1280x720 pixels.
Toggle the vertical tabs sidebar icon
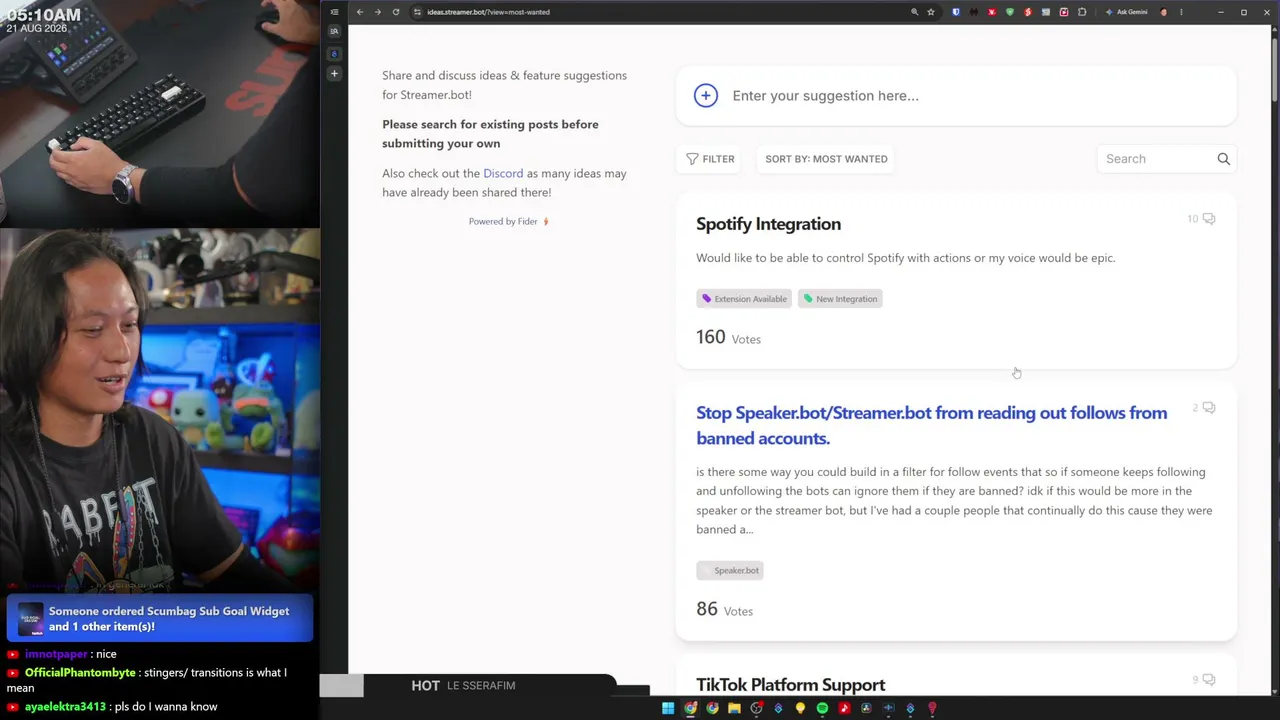coord(334,12)
